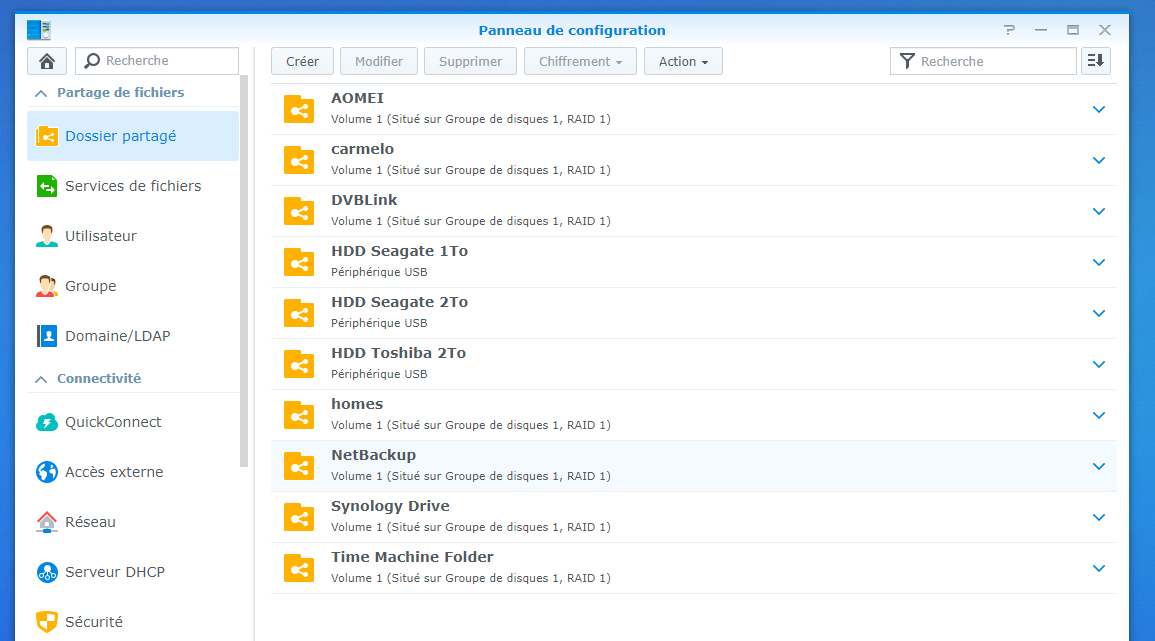This screenshot has width=1155, height=641.
Task: Go to Accès externe
Action: (x=133, y=472)
